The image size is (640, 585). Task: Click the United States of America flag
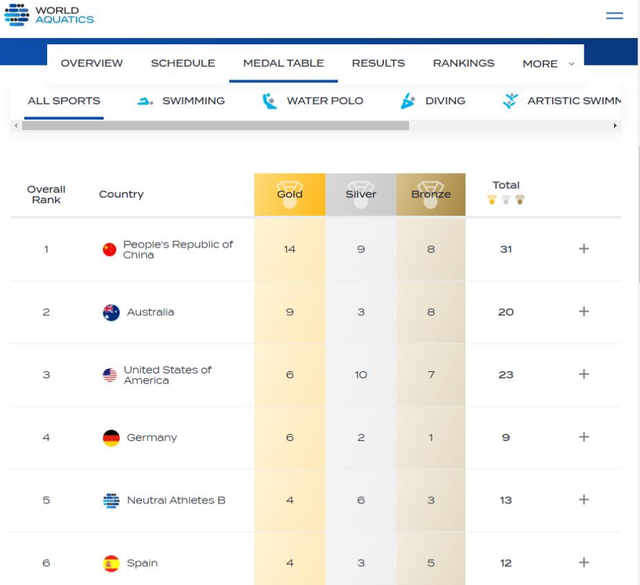(x=110, y=375)
